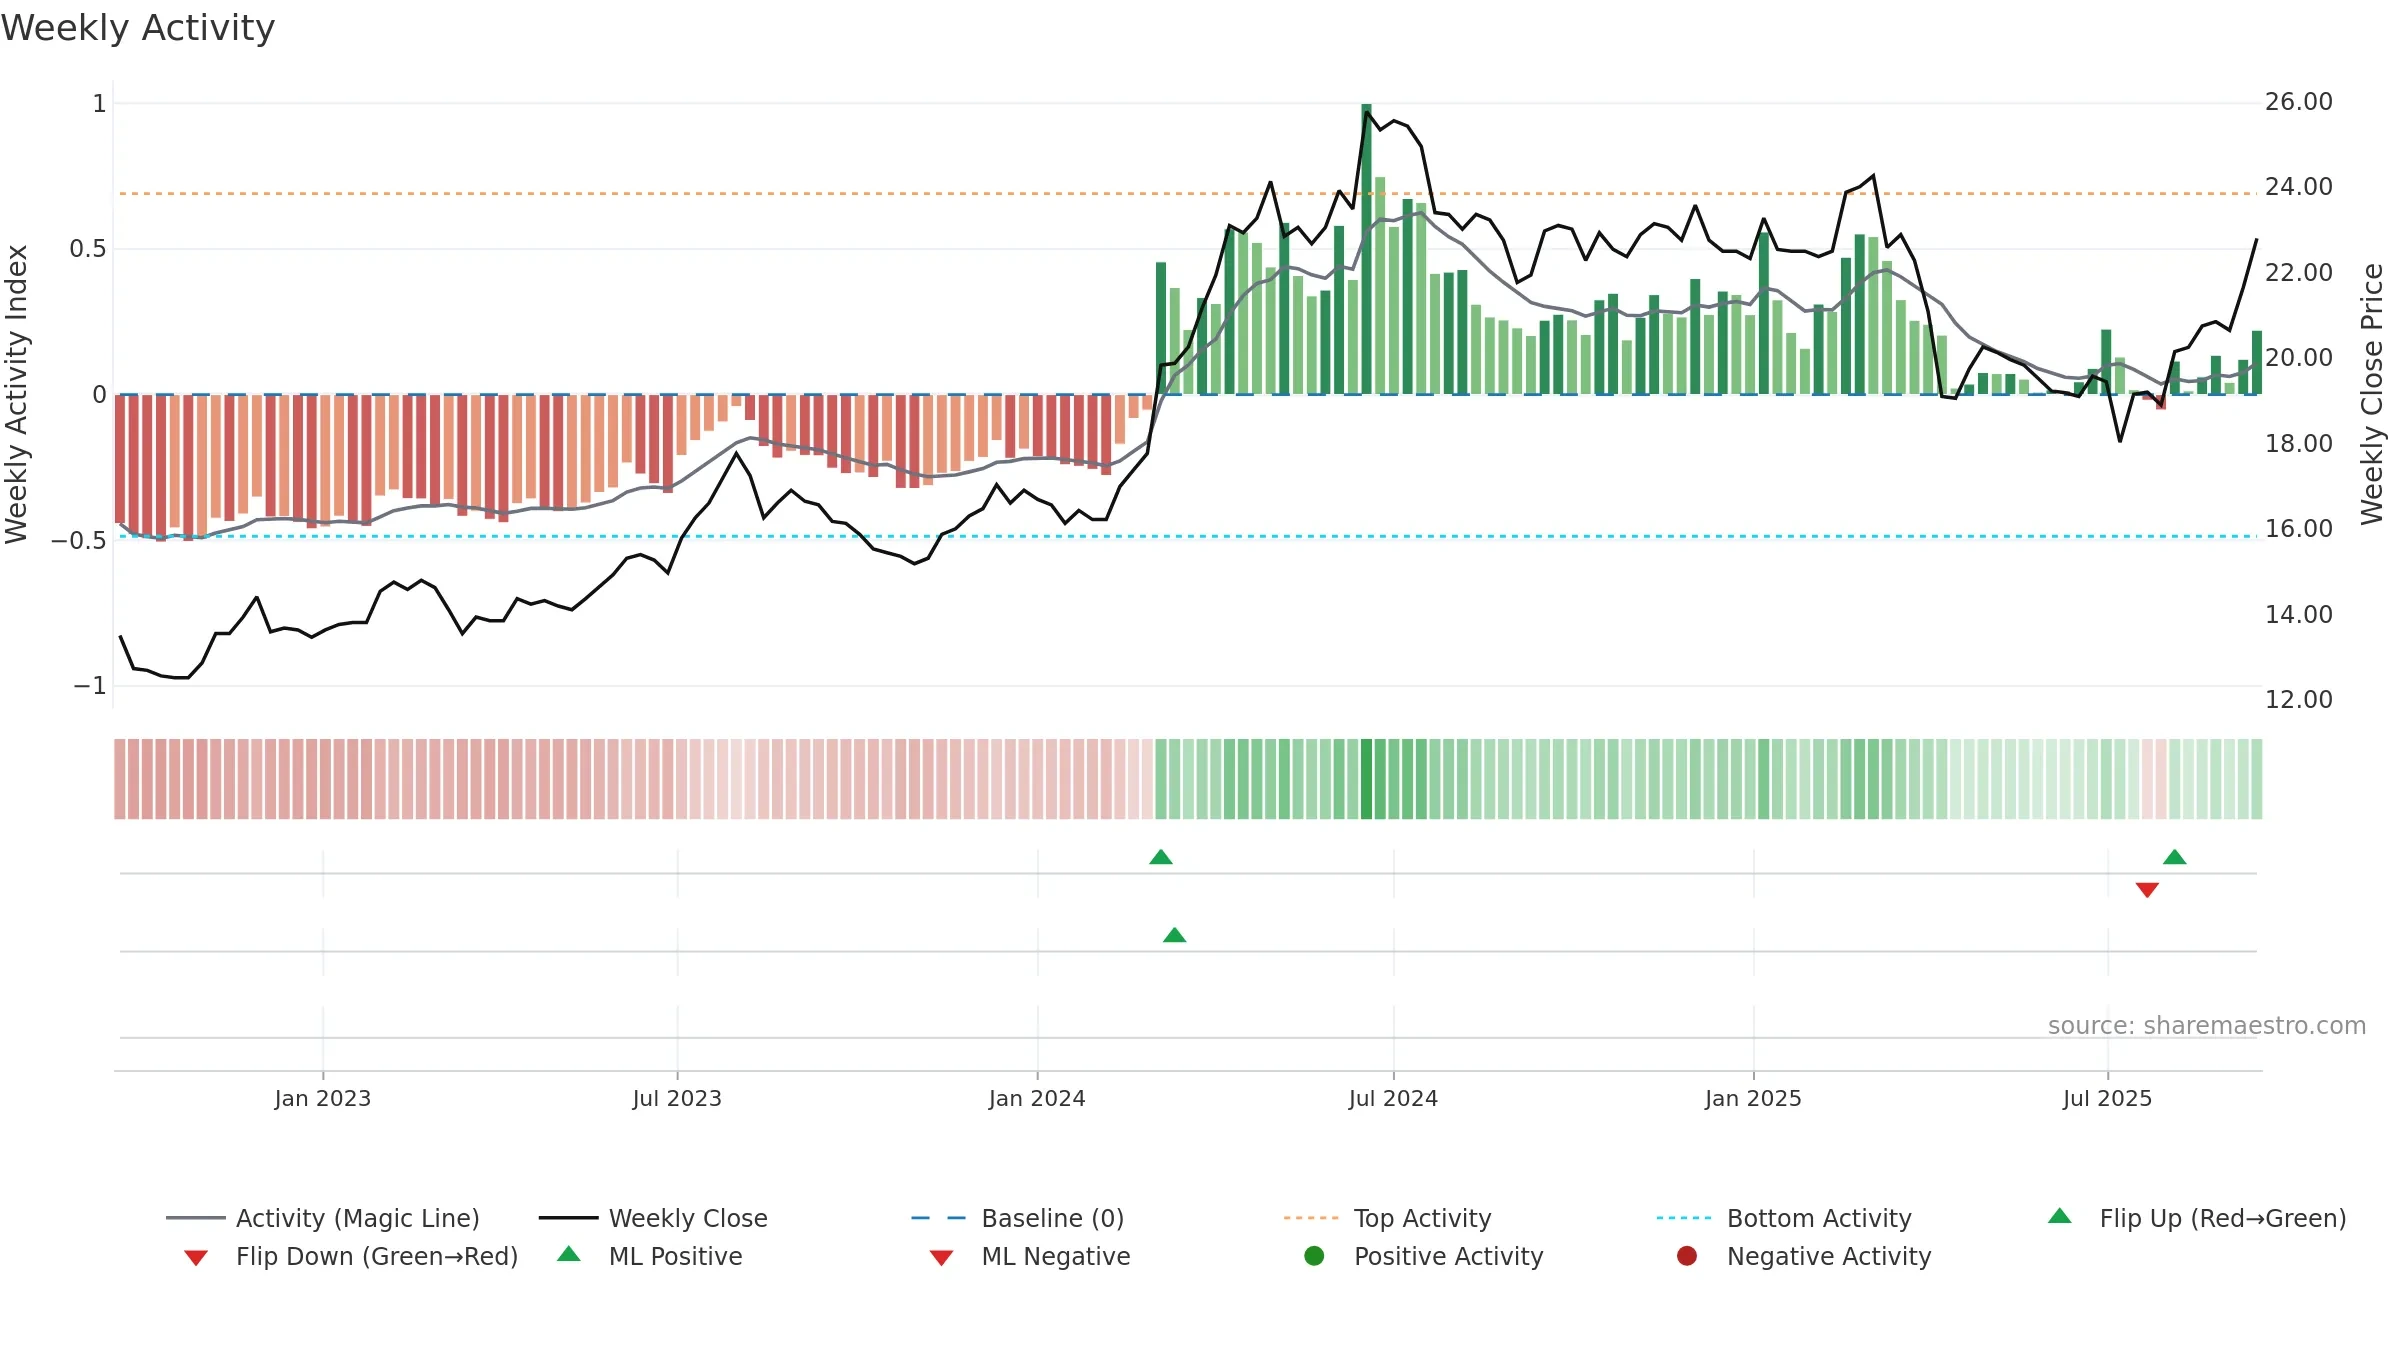The width and height of the screenshot is (2400, 1350).
Task: Click the pink heatmap cells after Jul 2025
Action: [2154, 779]
